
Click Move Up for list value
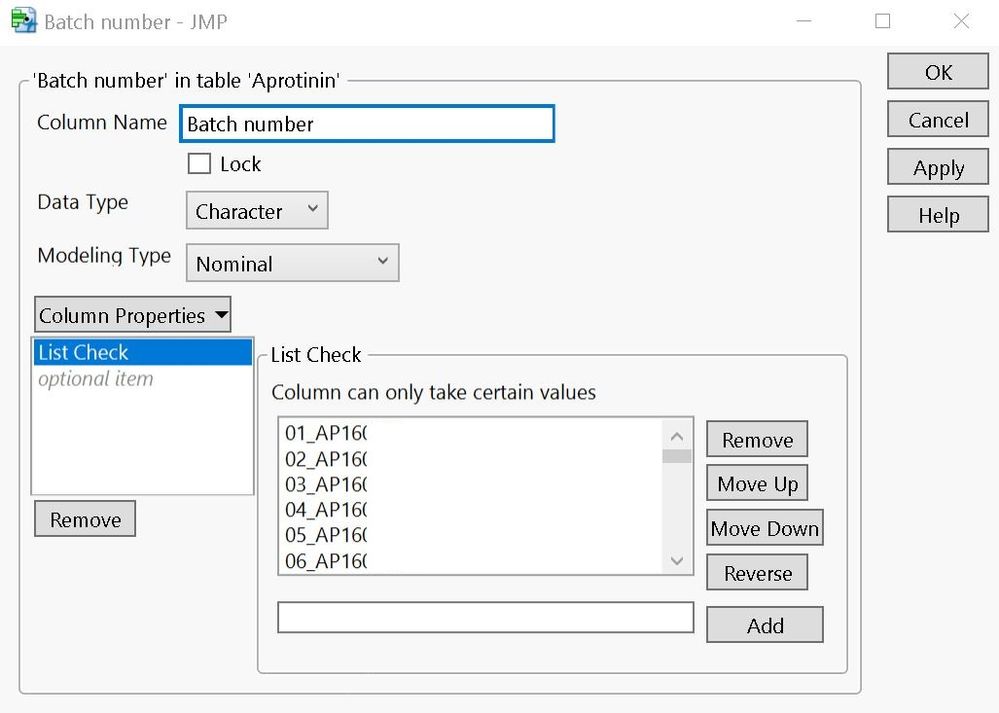(757, 485)
